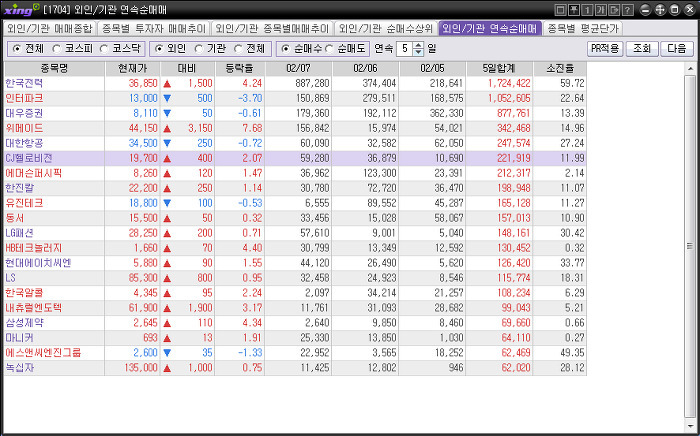Select the 에스앤씨엔진그룹 stock name
The height and width of the screenshot is (436, 700).
point(43,353)
